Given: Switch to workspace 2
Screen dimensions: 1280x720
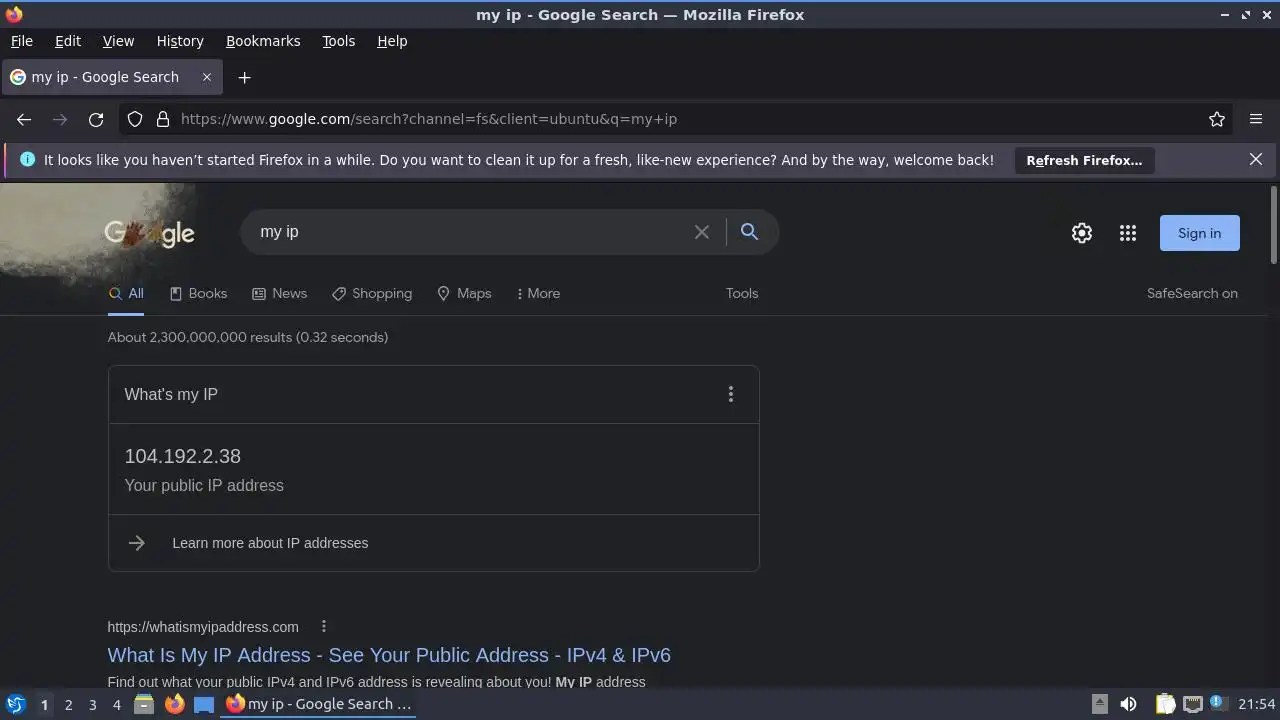Looking at the screenshot, I should [x=68, y=704].
